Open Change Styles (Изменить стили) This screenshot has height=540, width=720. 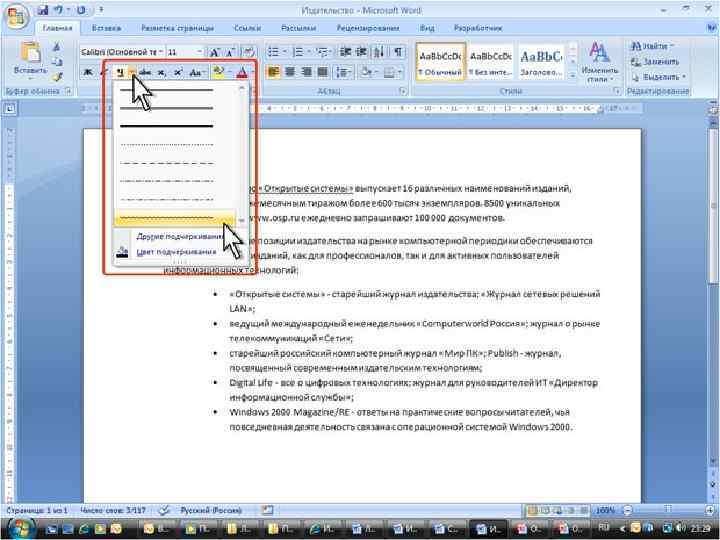coord(599,62)
